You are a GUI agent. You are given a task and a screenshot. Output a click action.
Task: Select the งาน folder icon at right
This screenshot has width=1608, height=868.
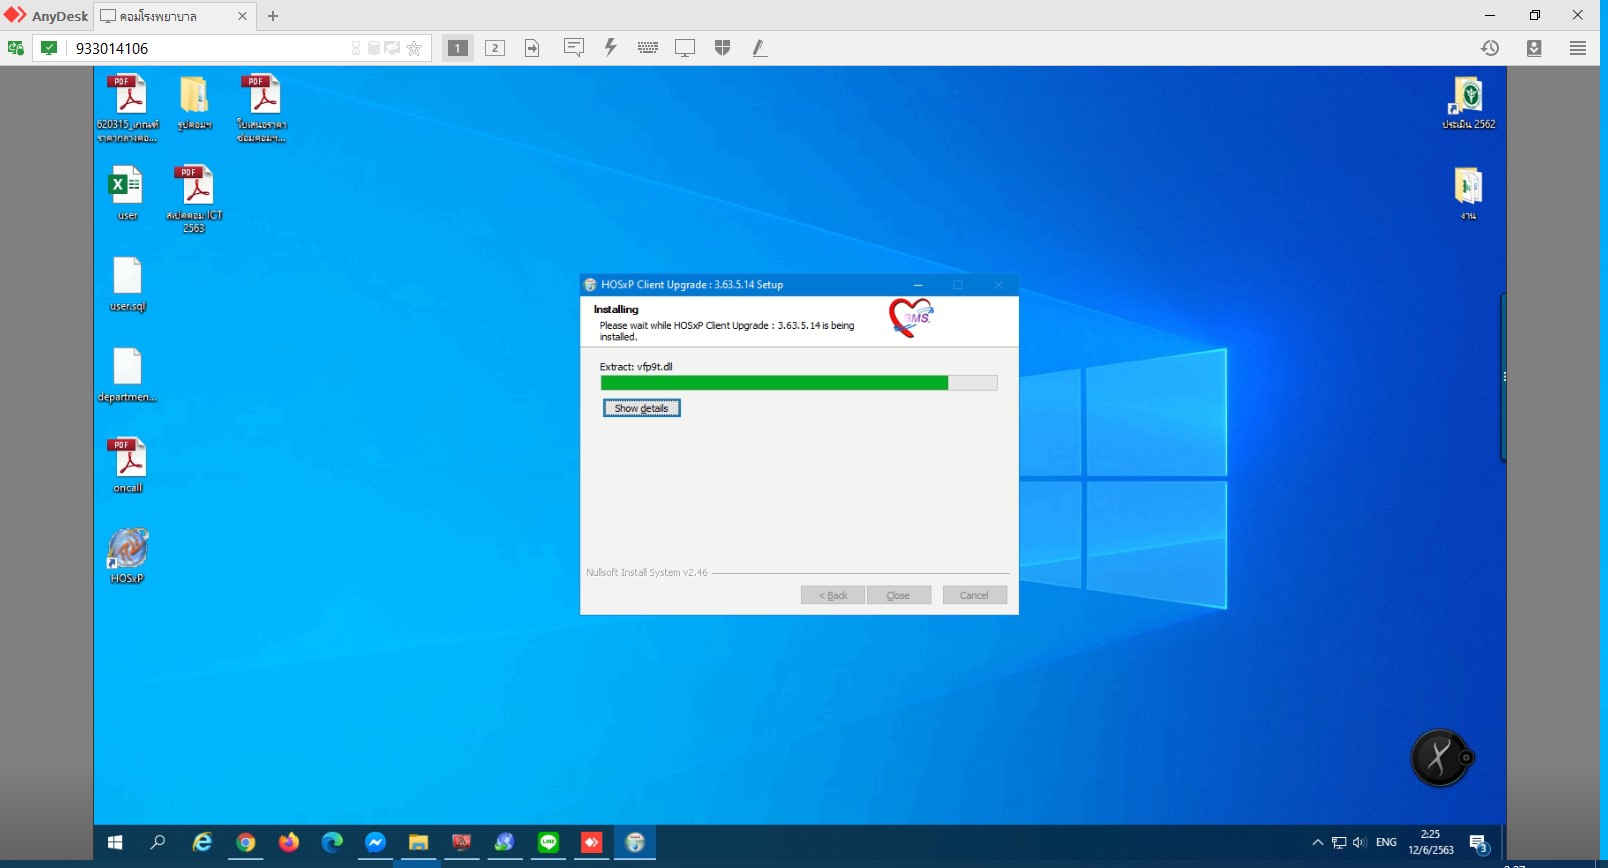tap(1468, 193)
